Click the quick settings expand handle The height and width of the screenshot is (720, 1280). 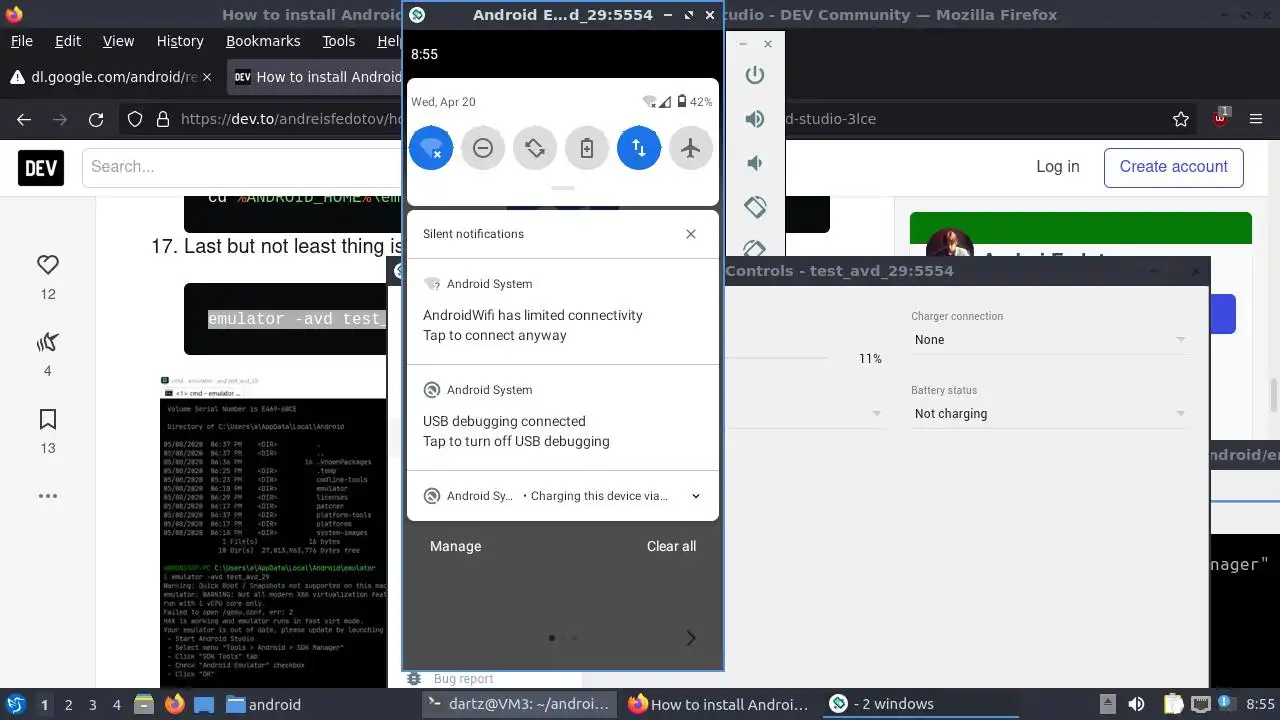(563, 188)
